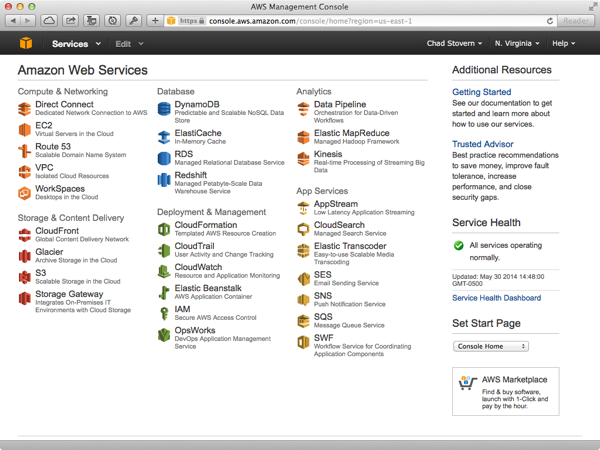Open the Elastic Beanstalk service link

click(x=208, y=288)
